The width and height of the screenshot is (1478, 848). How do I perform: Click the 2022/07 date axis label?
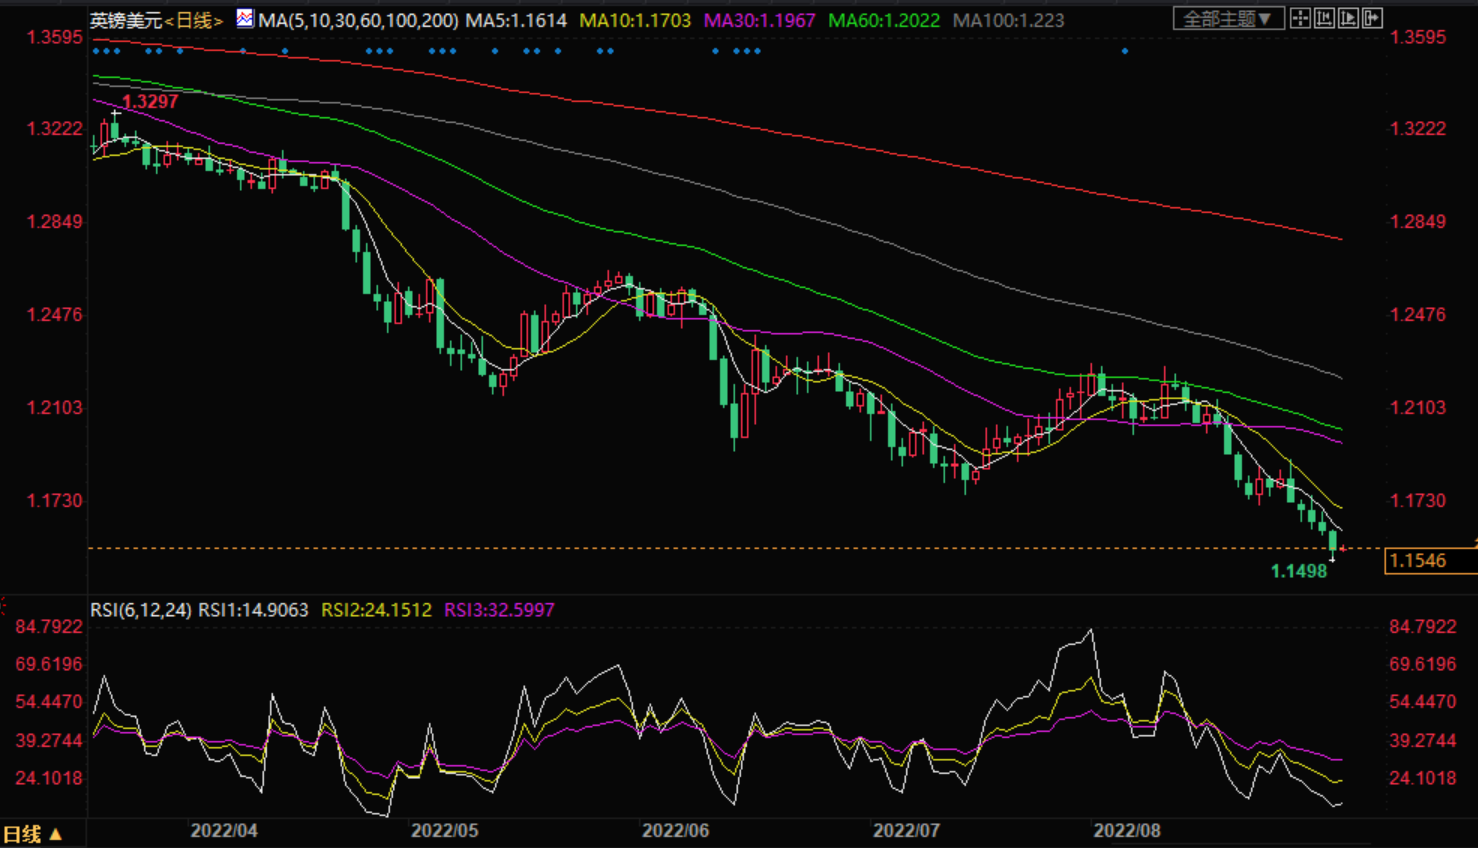(x=907, y=831)
